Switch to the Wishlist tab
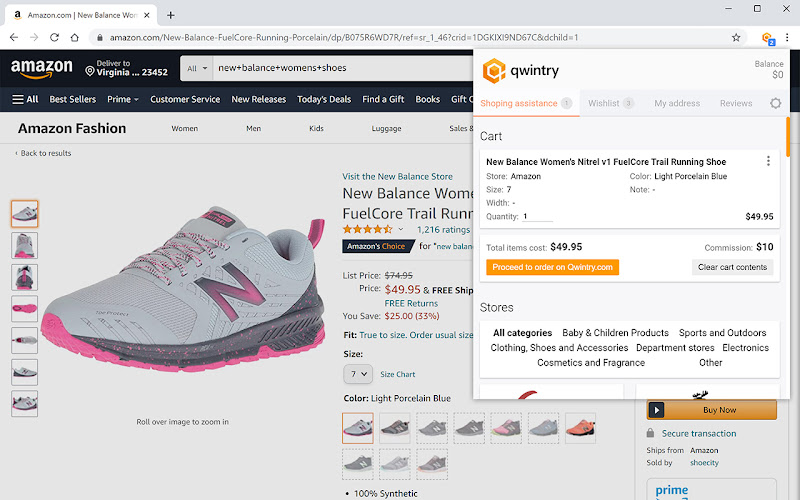This screenshot has width=800, height=500. [611, 103]
